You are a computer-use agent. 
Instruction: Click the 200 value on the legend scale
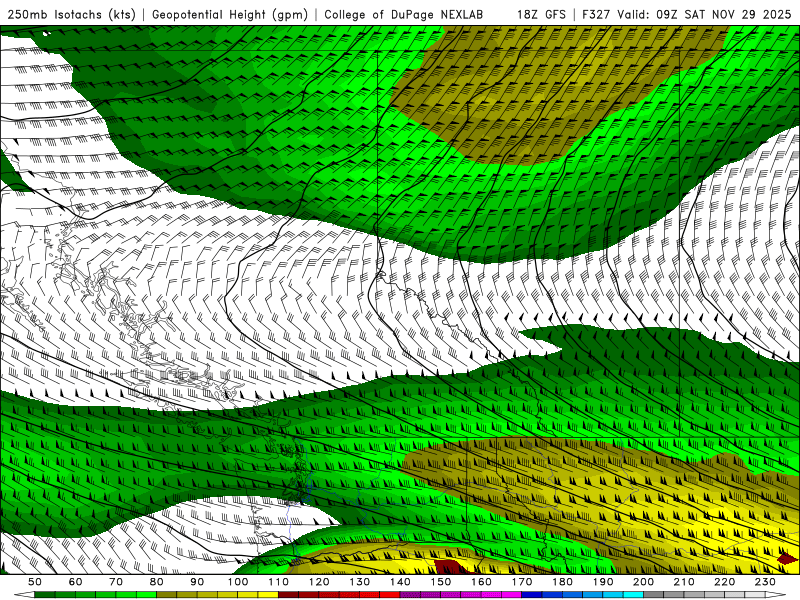tap(643, 582)
